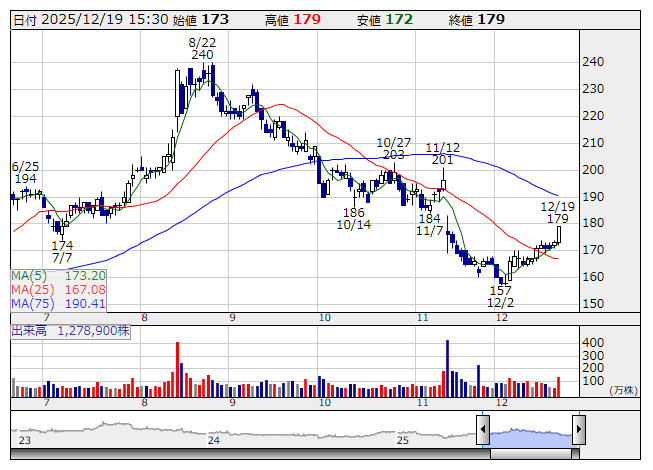Click the 12/19 179 latest price annotation
Viewport: 653px width, 470px height.
(x=558, y=212)
